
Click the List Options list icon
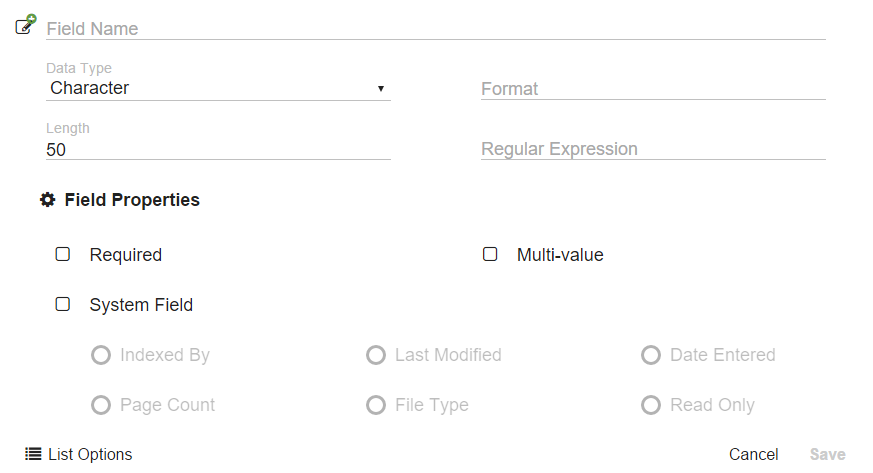coord(33,454)
